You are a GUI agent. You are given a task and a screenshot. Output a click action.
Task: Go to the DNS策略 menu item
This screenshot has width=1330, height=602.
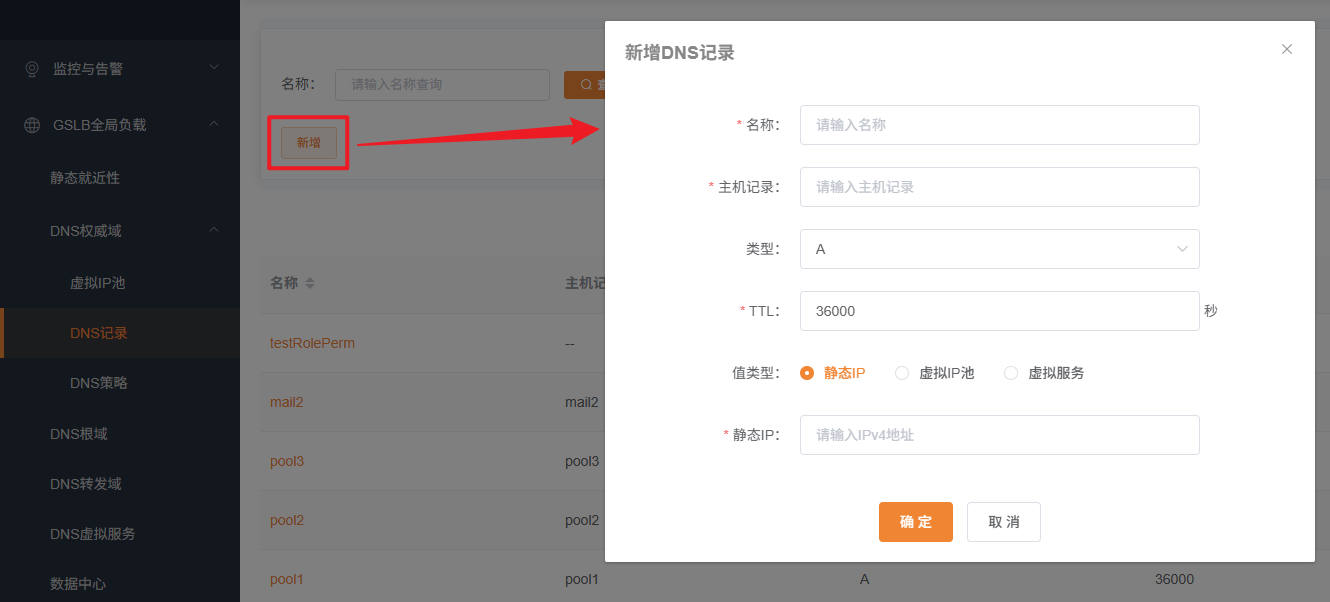(98, 383)
